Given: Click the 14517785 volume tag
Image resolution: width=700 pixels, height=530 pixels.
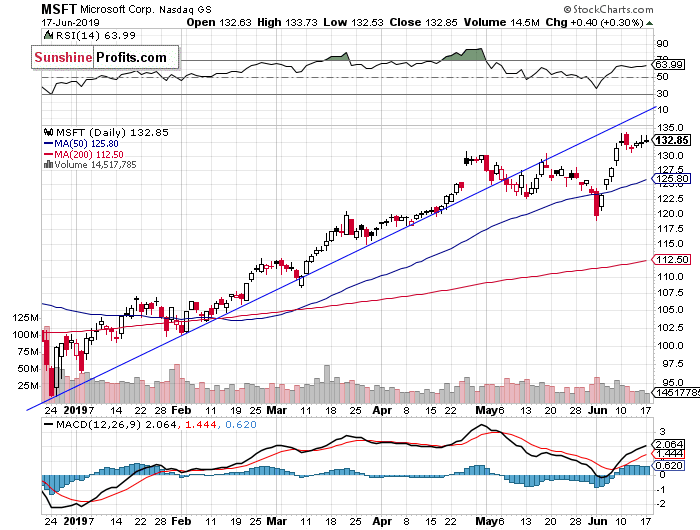Looking at the screenshot, I should (x=677, y=393).
